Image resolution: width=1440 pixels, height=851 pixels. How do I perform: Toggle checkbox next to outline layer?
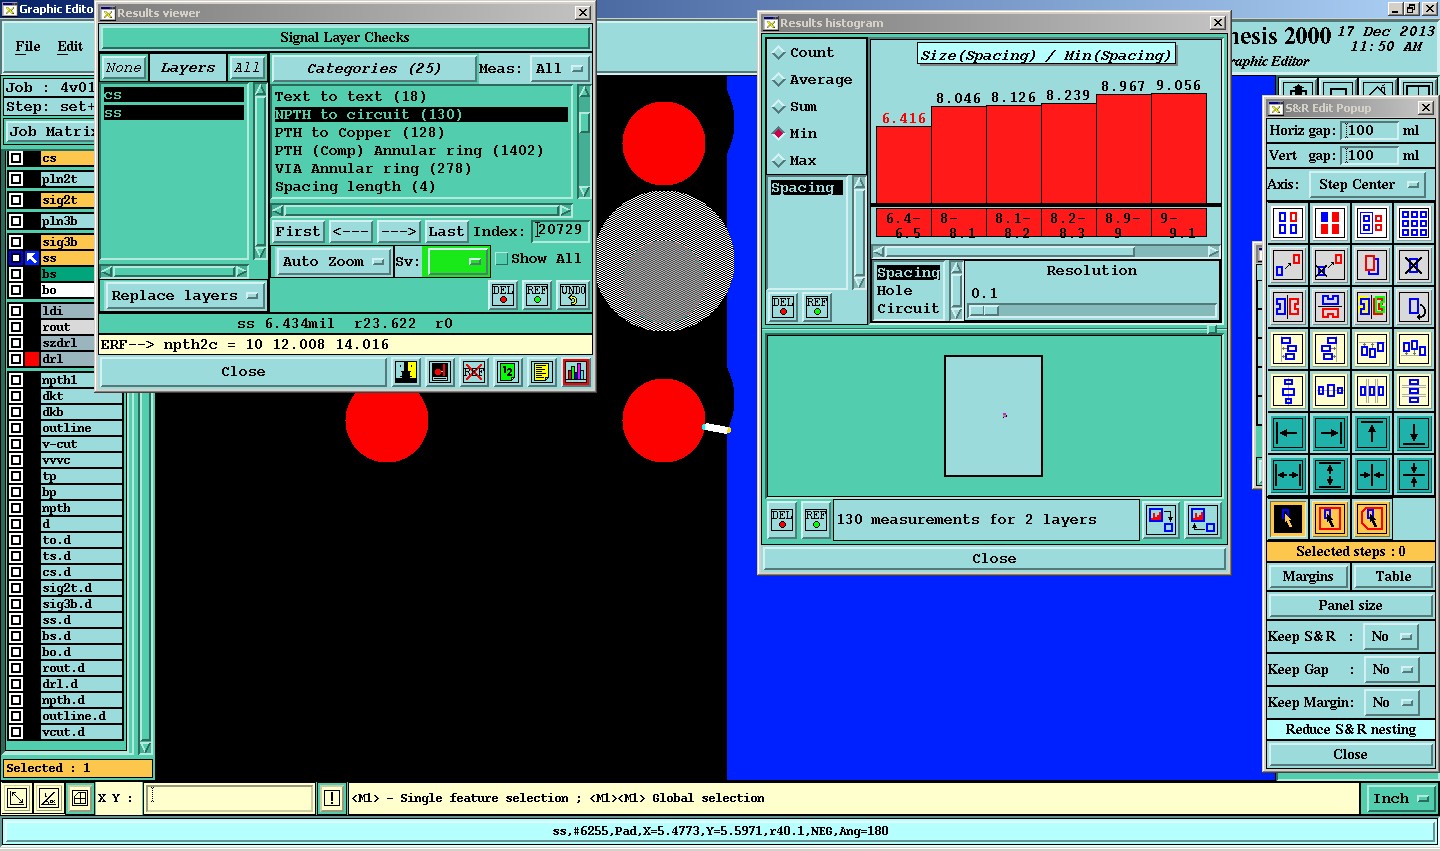coord(16,428)
